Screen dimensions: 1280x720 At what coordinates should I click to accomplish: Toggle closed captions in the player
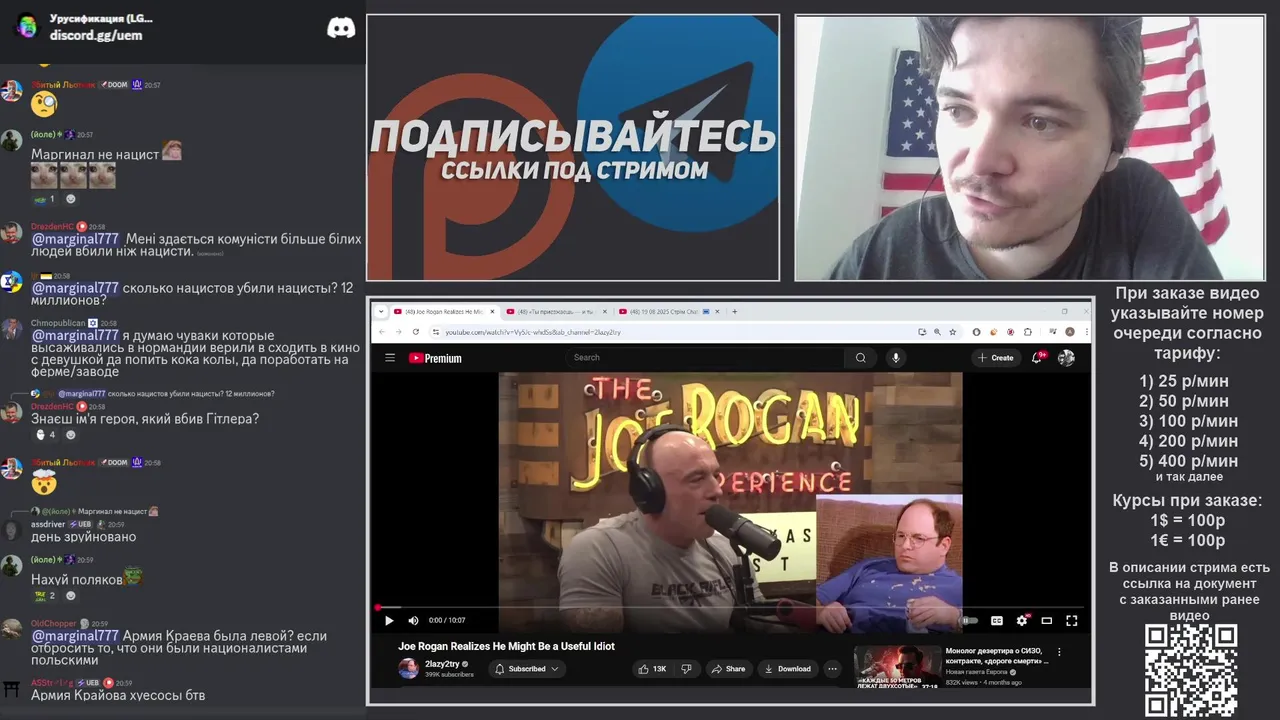coord(996,621)
